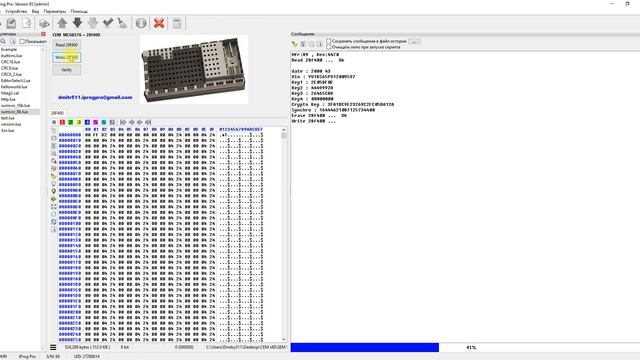Open the Помощь menu
This screenshot has height=360, width=640.
[x=79, y=11]
